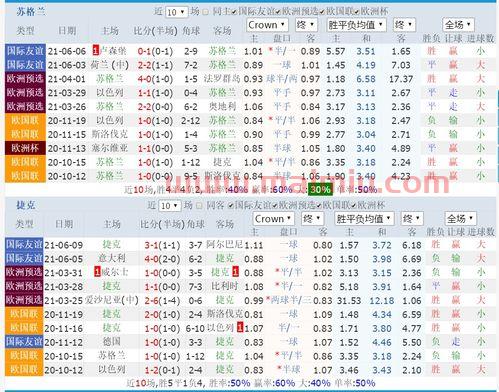Click home team 意大利 in 21-06-05 row
This screenshot has width=499, height=392.
(111, 258)
